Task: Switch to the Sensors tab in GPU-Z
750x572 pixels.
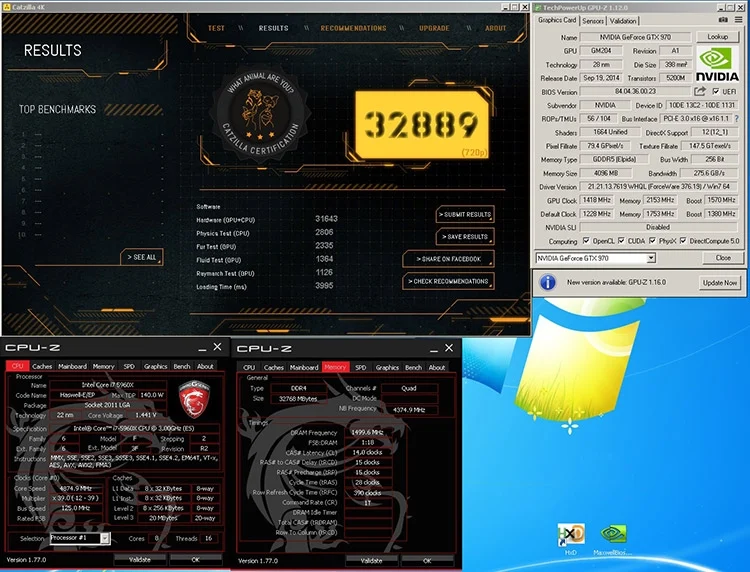Action: click(593, 21)
